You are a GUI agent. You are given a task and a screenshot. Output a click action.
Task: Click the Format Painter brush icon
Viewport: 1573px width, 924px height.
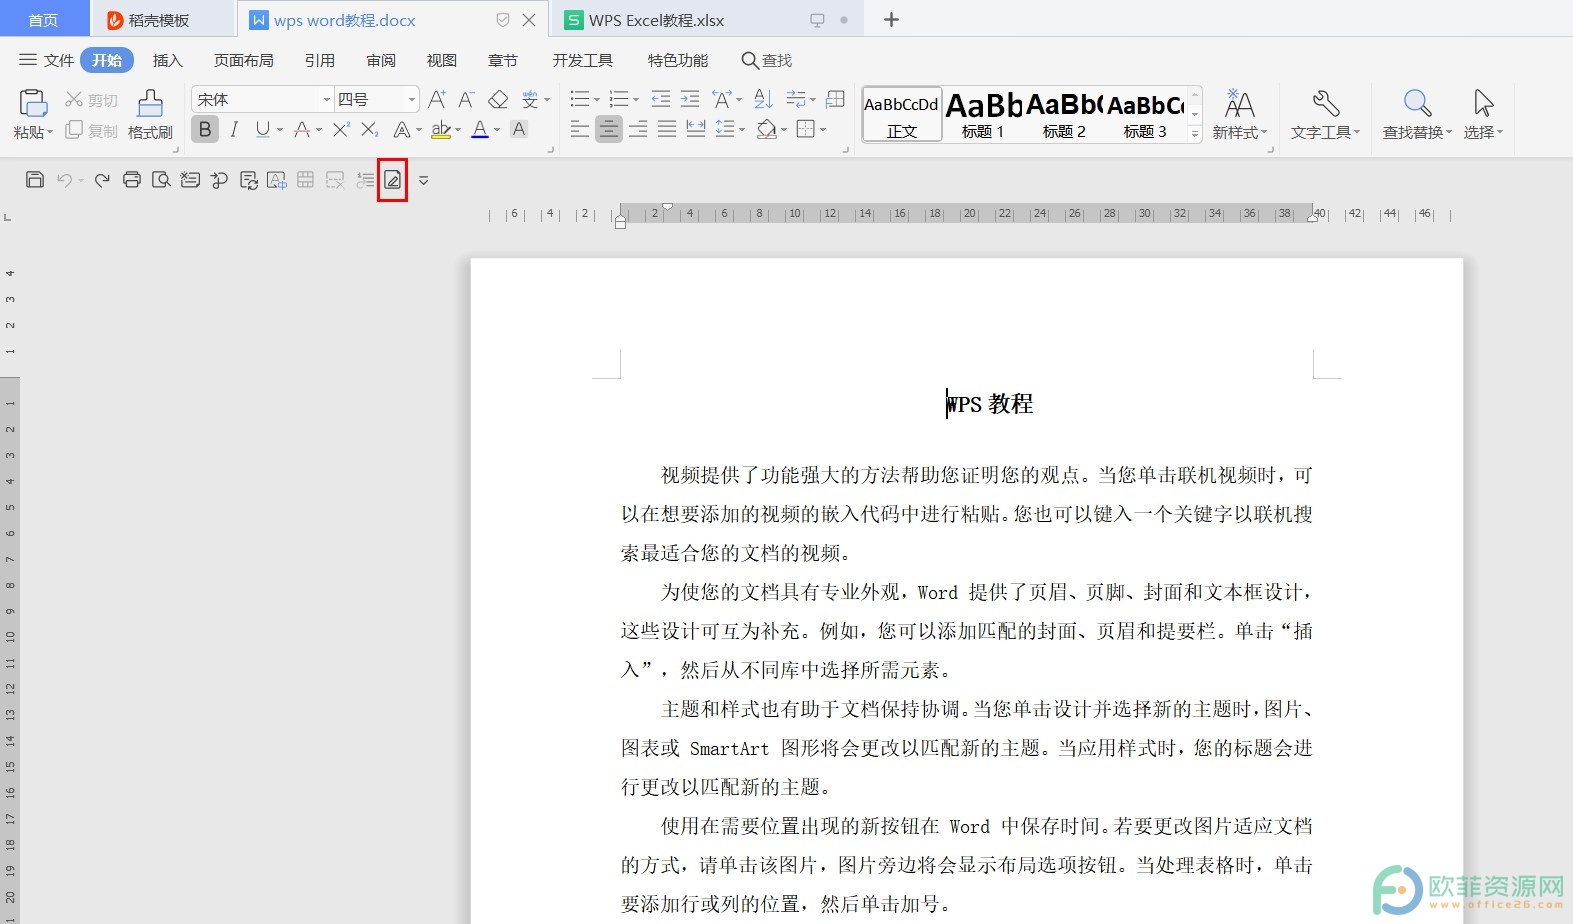coord(150,104)
